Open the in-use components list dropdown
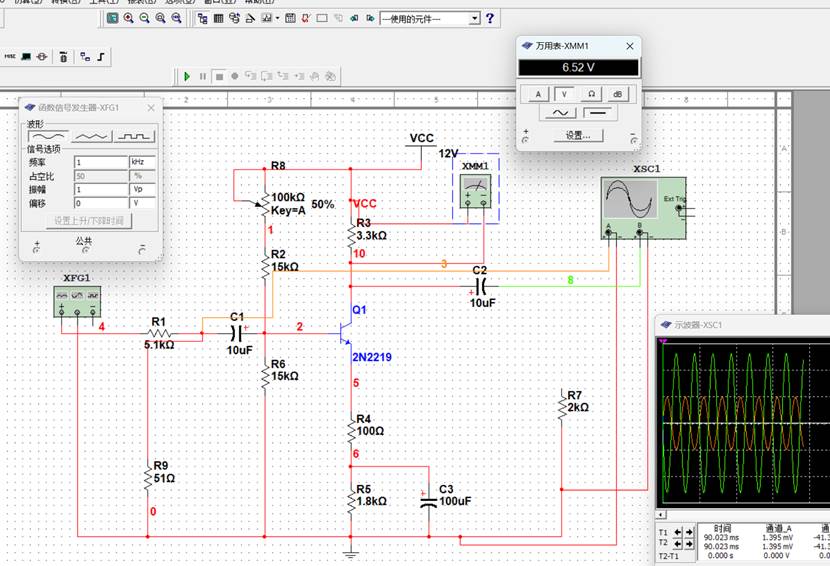Screen dimensions: 830x566 475,19
